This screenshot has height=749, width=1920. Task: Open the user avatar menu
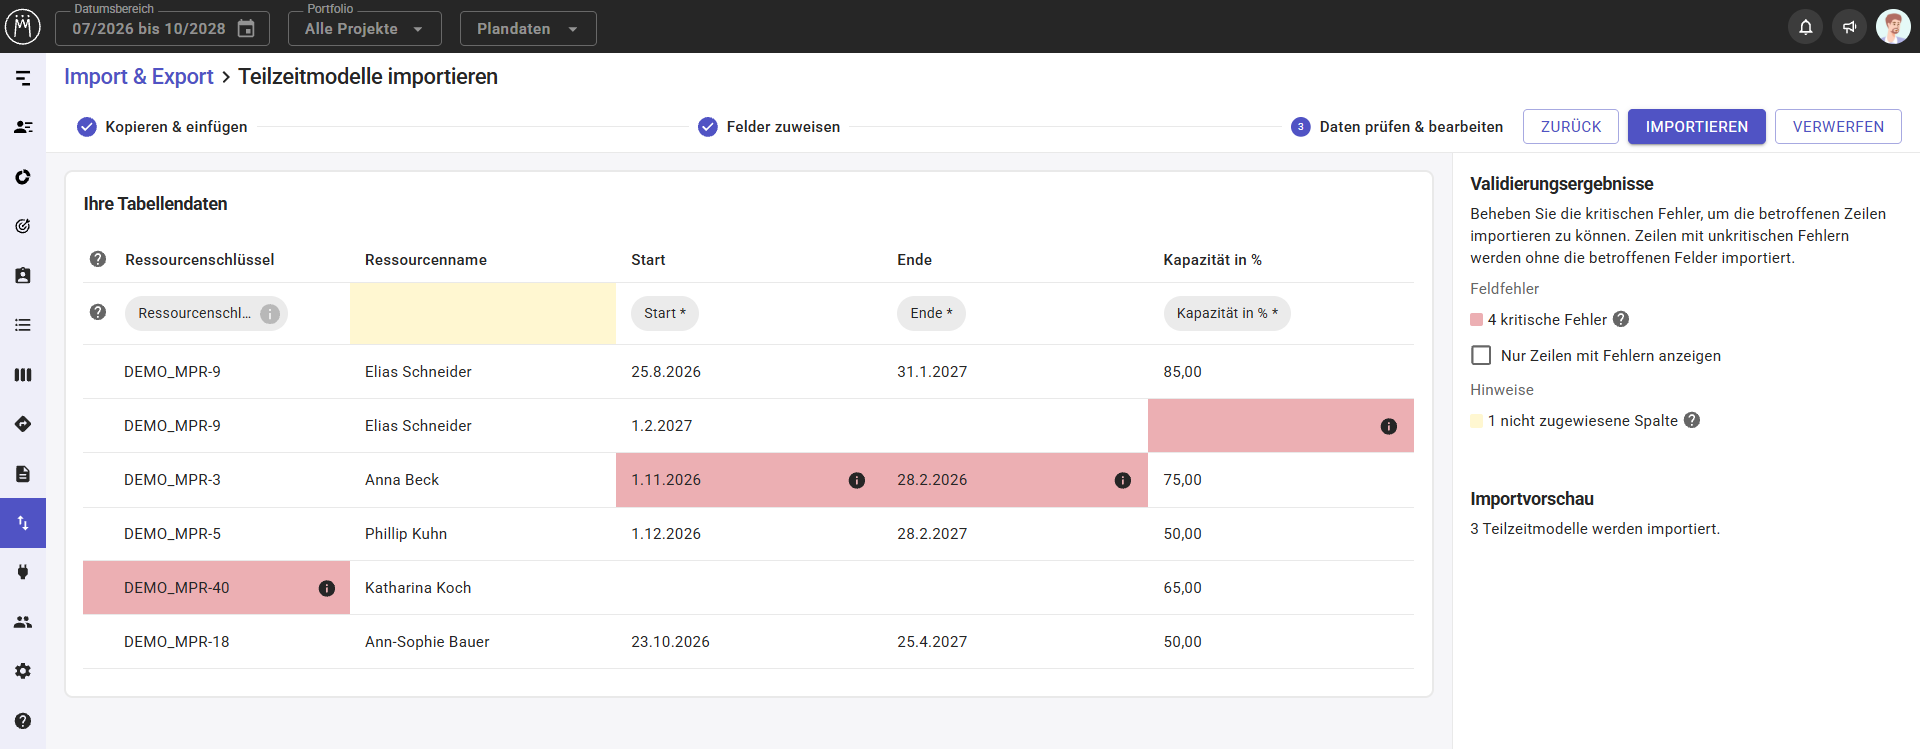point(1893,27)
